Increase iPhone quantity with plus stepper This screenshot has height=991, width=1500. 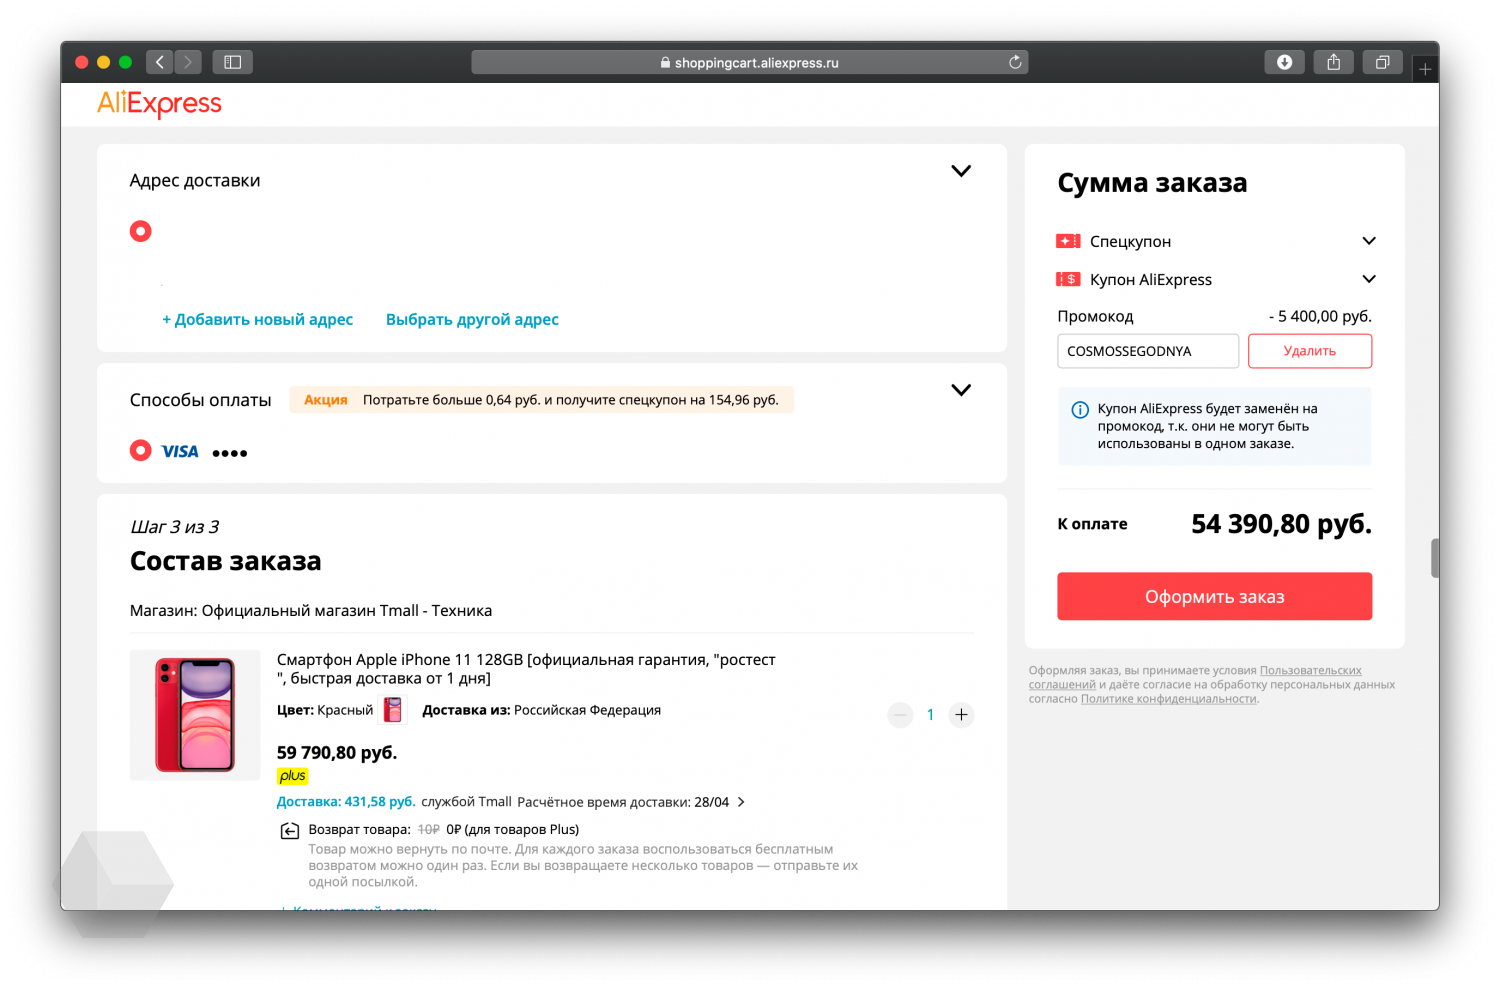[961, 715]
